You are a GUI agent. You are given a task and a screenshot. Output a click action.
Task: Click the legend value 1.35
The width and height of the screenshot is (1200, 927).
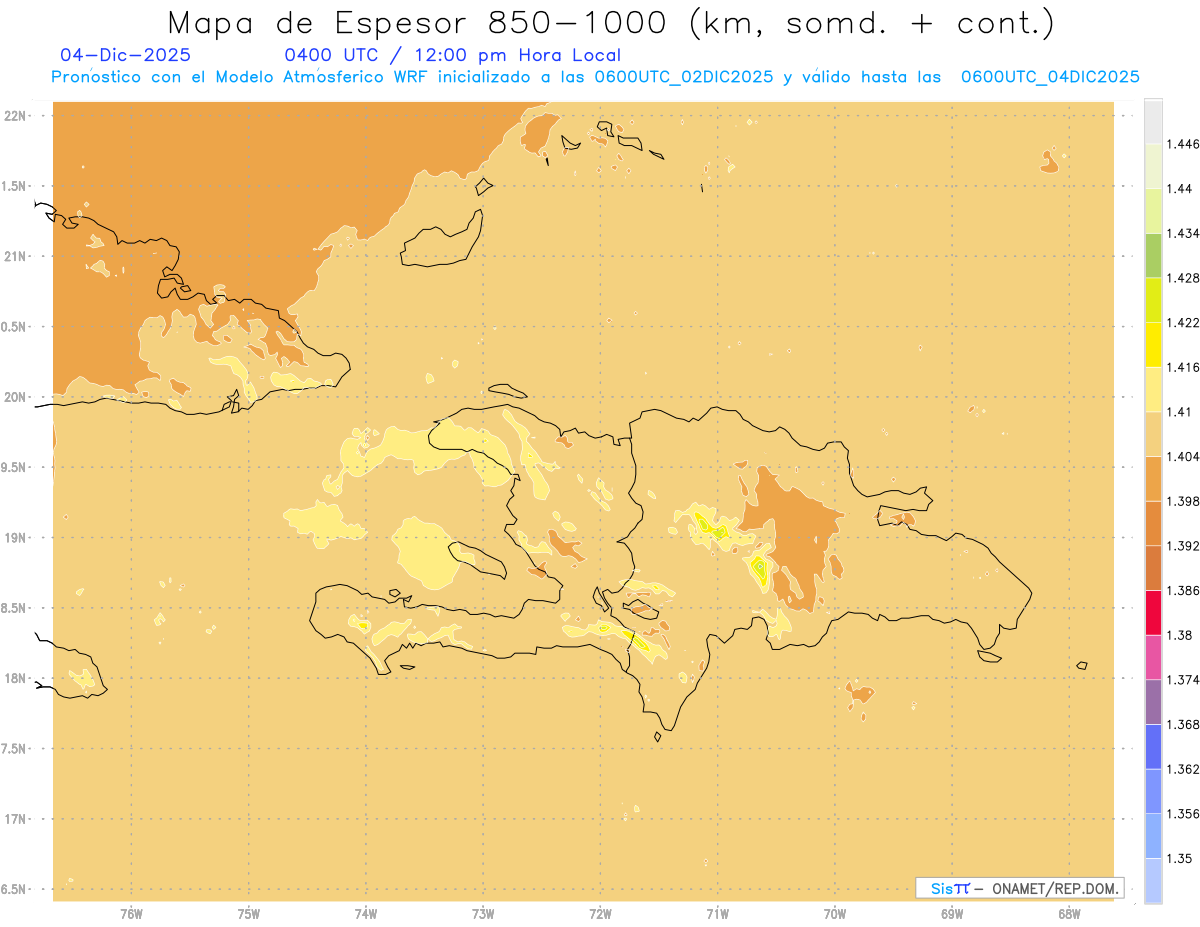(x=1179, y=858)
